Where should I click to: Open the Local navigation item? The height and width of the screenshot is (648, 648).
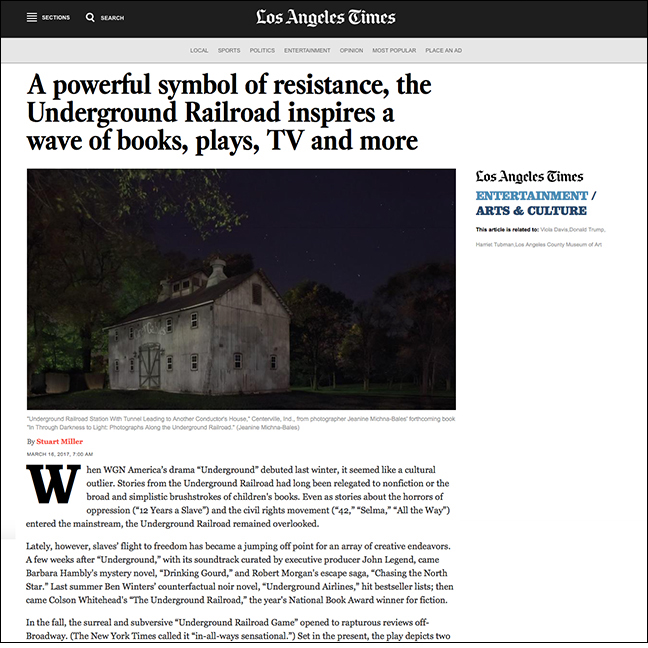point(199,50)
